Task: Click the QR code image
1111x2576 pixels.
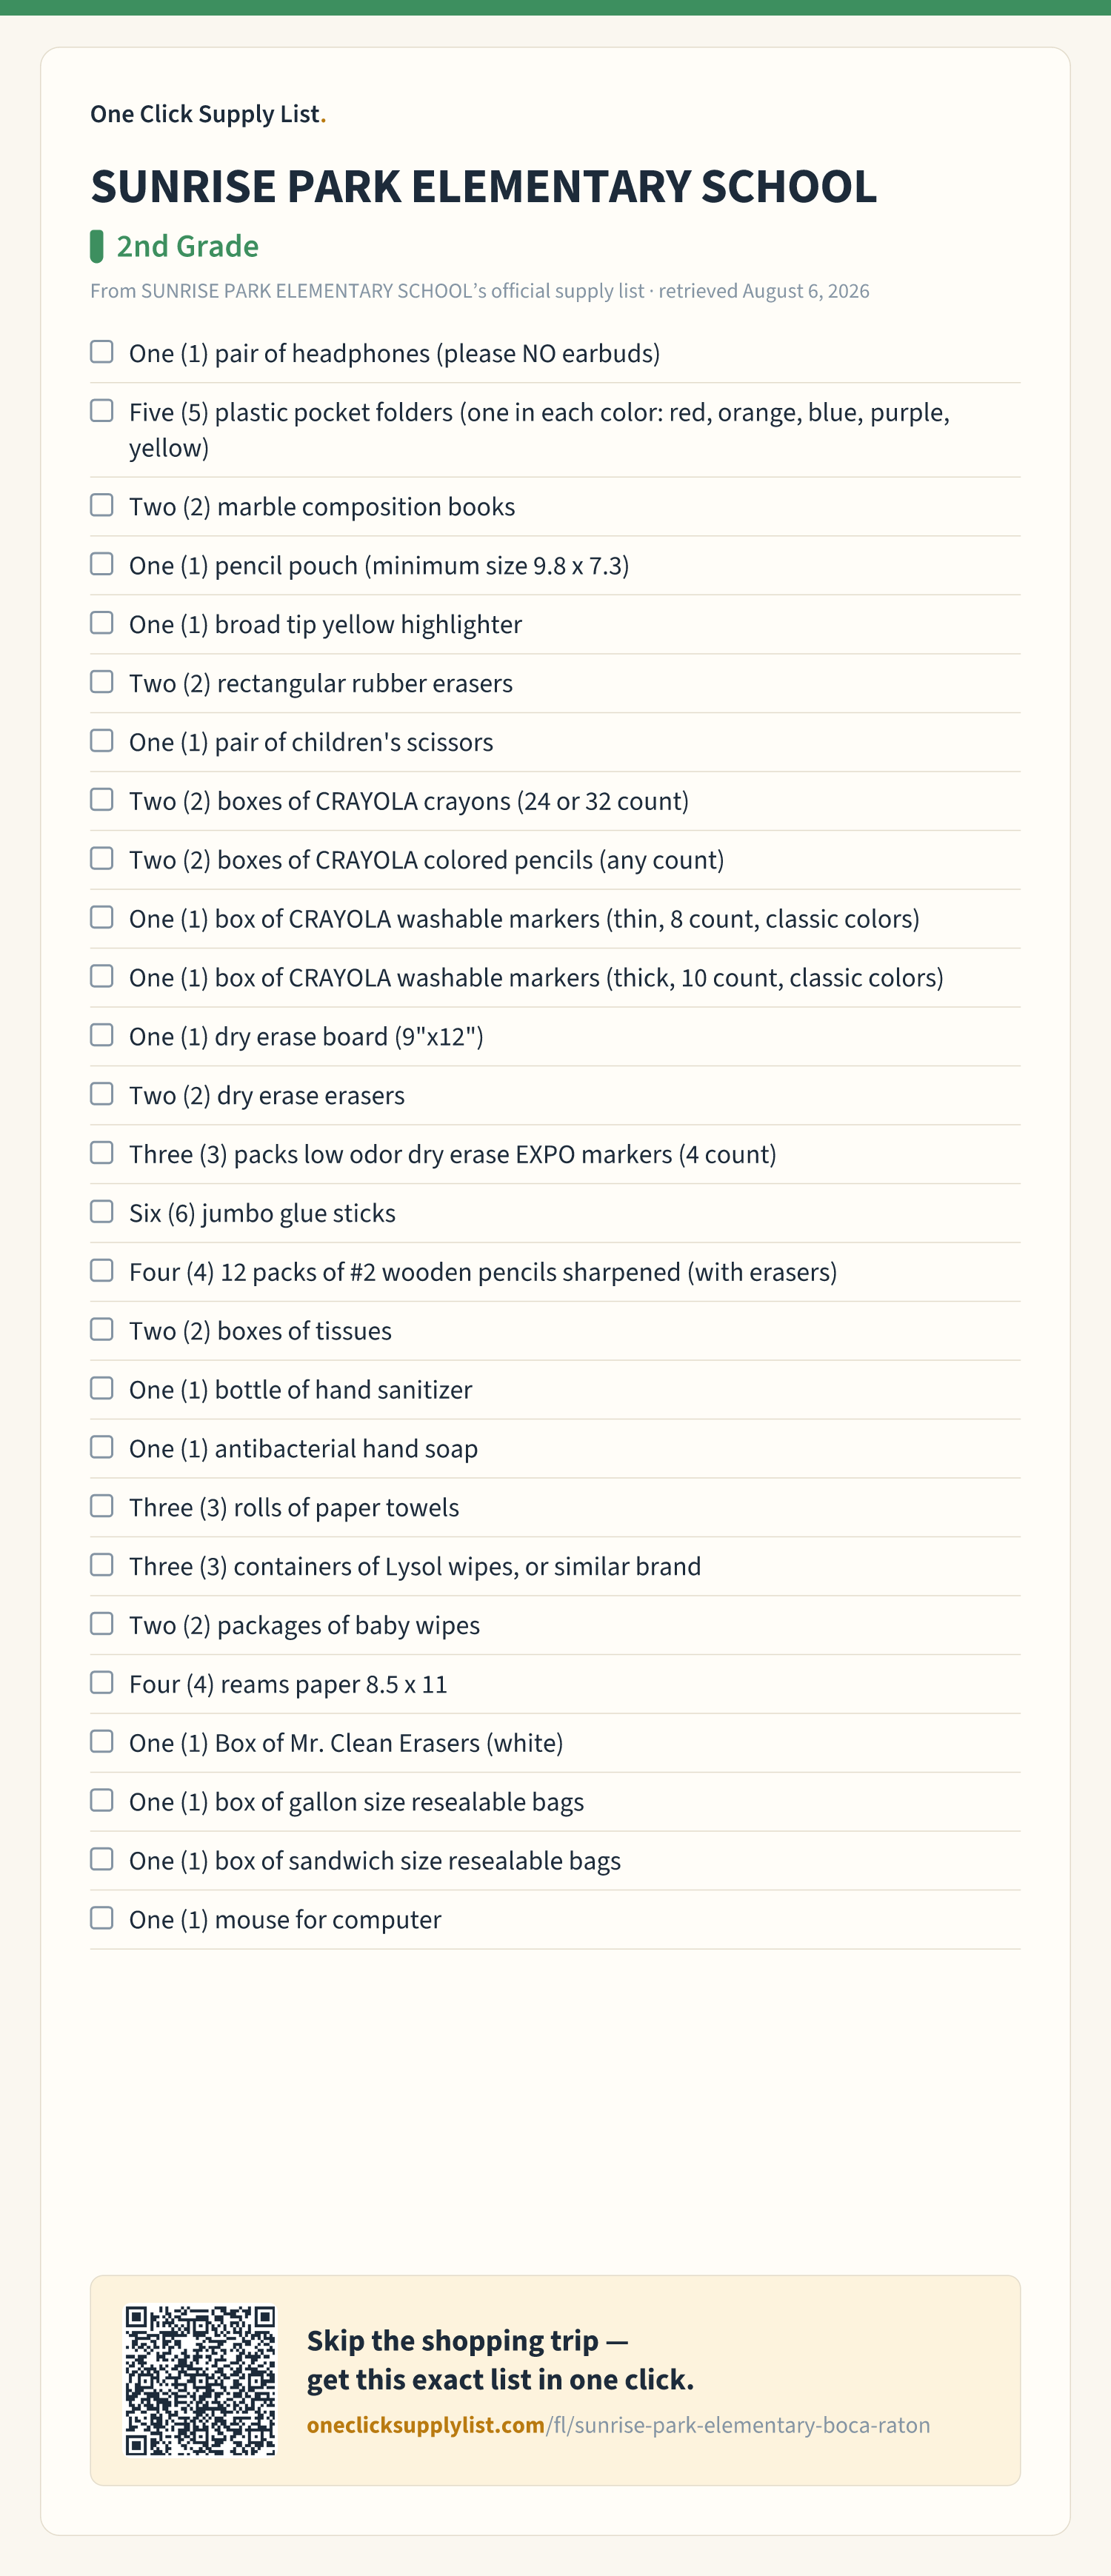Action: pos(200,2380)
